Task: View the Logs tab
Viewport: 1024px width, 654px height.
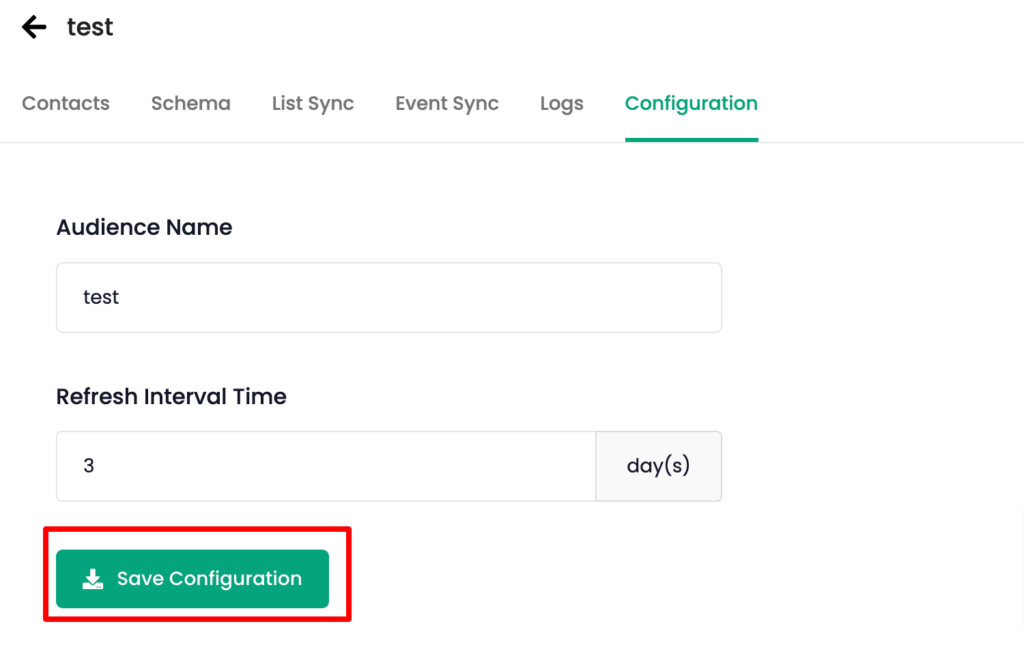Action: [x=562, y=103]
